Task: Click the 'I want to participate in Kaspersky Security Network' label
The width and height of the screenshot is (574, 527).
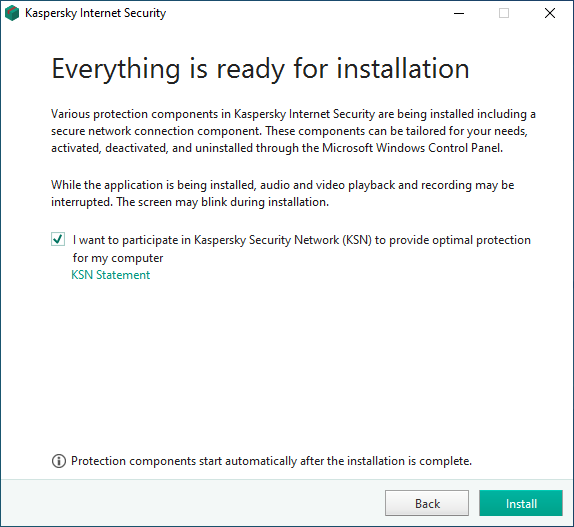Action: click(x=302, y=249)
